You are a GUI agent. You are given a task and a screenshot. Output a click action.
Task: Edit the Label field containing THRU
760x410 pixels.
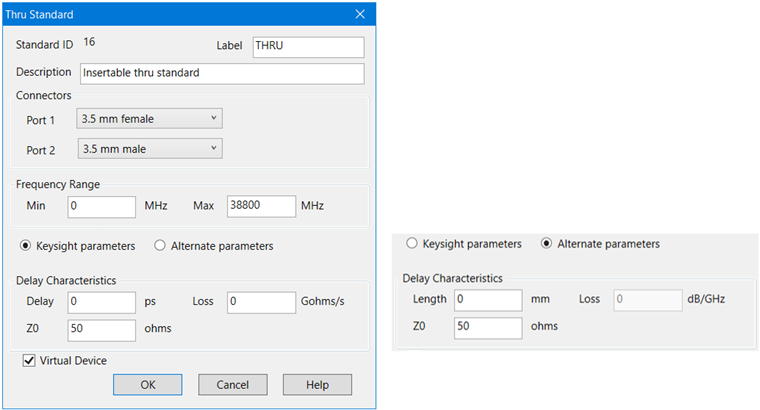pos(308,47)
